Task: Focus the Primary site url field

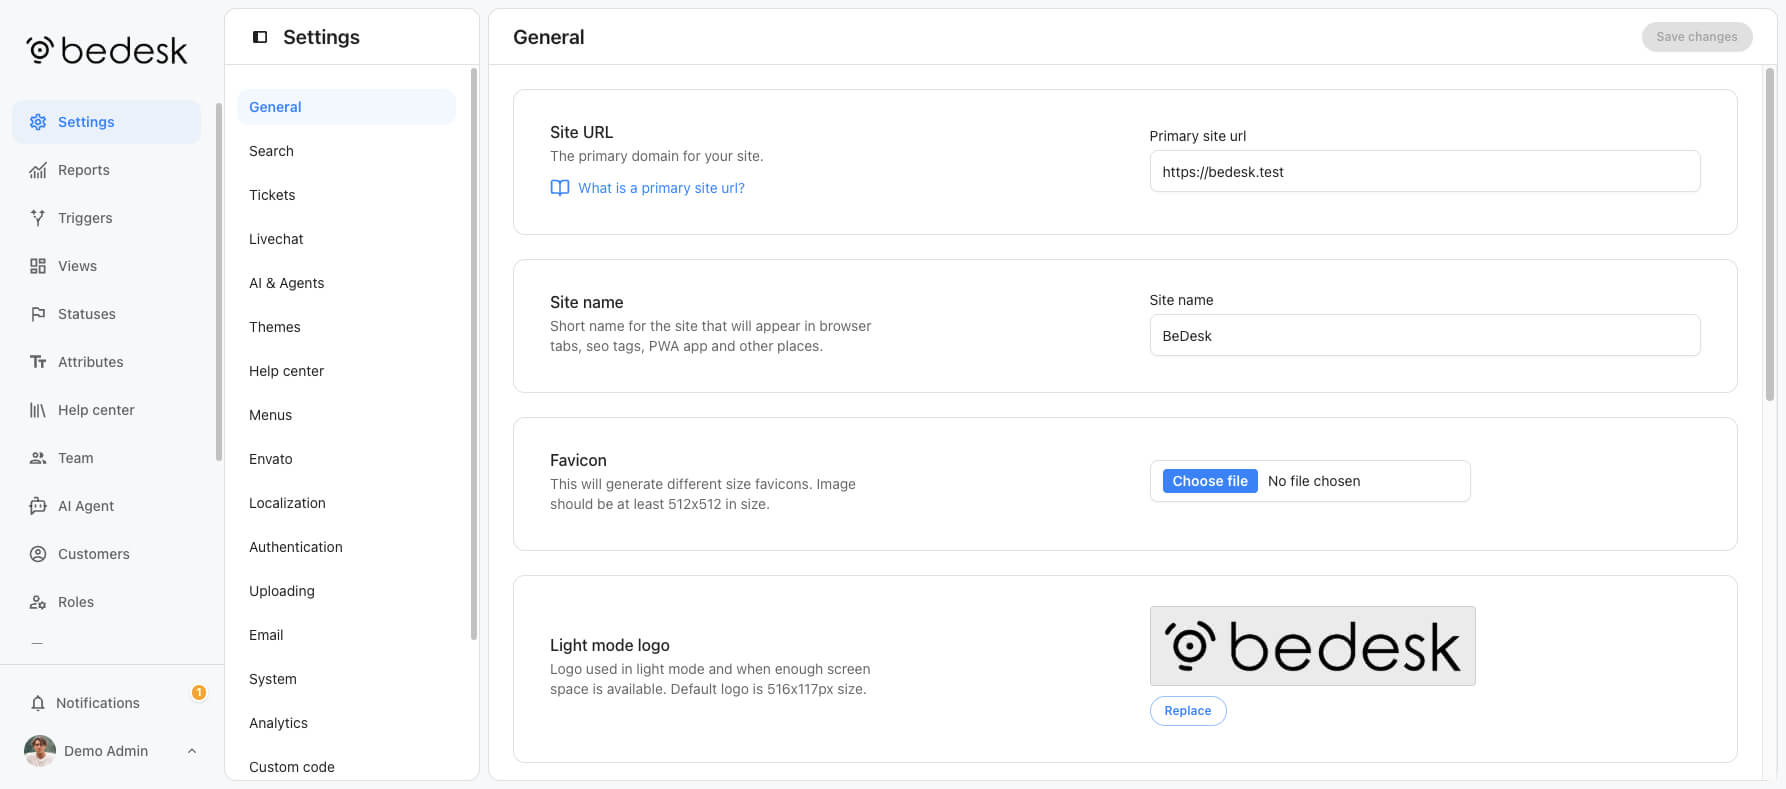Action: (1425, 171)
